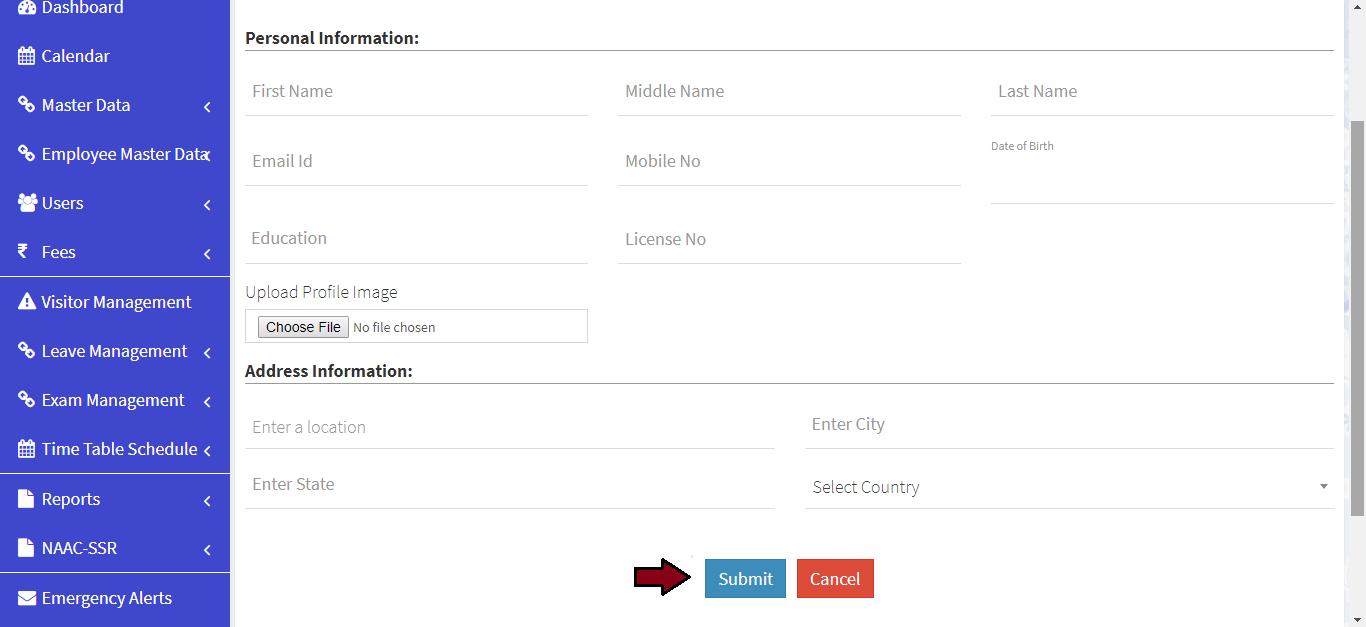1366x627 pixels.
Task: Submit the employee form
Action: [x=745, y=579]
